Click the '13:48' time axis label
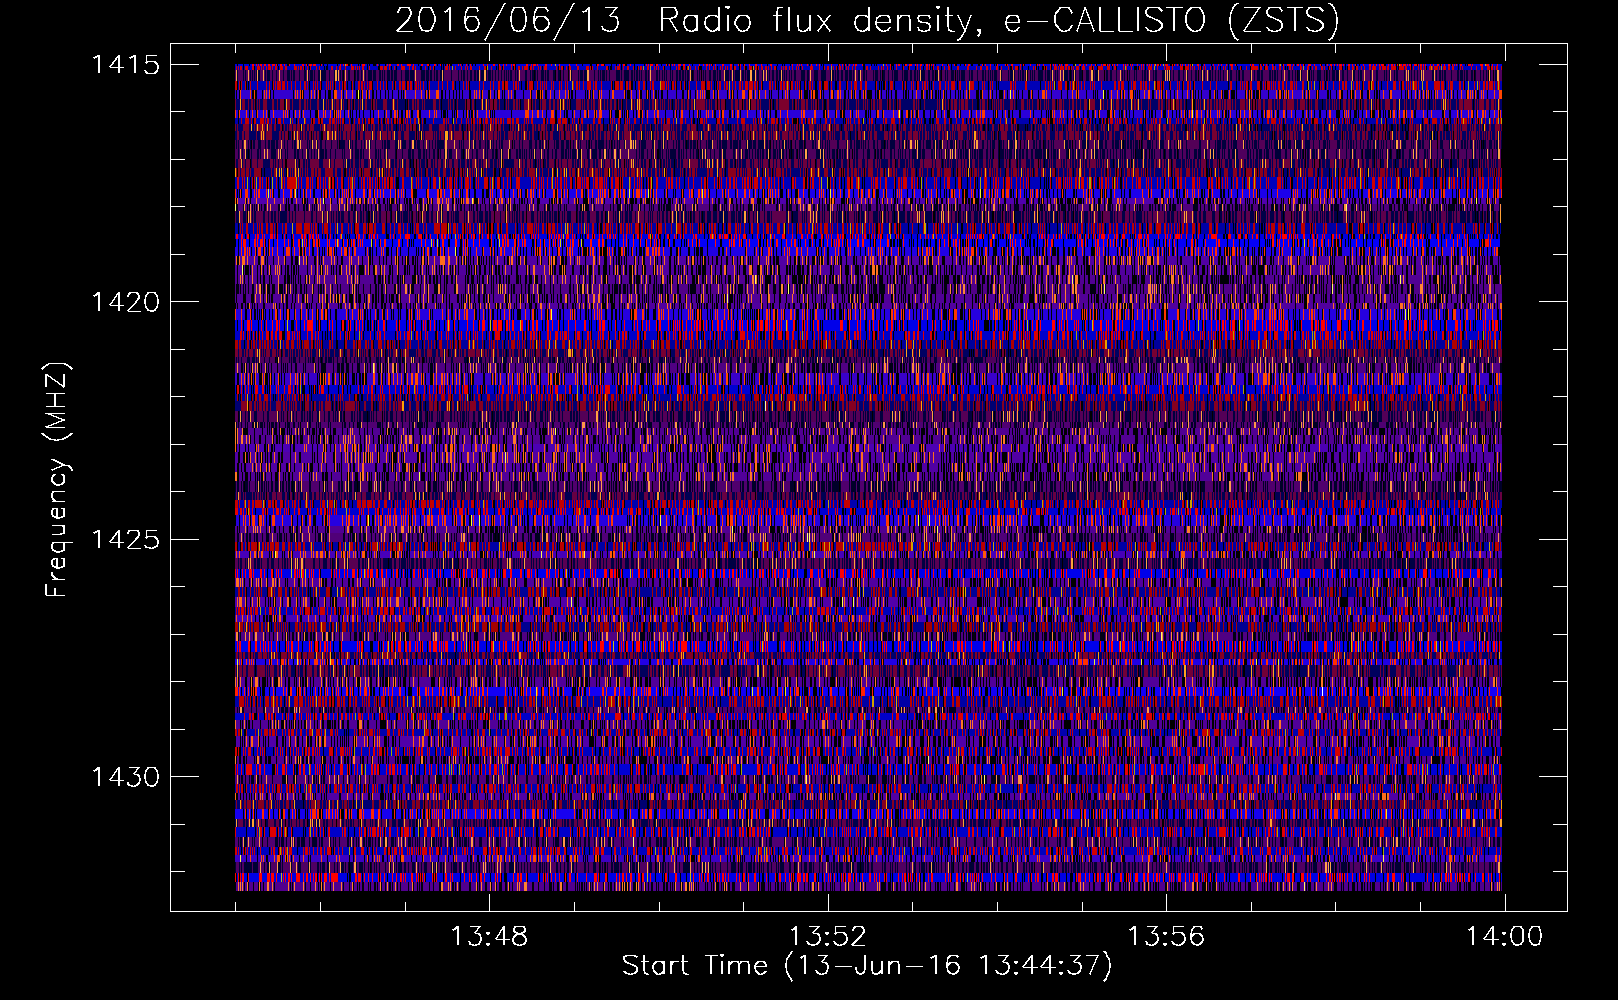The height and width of the screenshot is (1000, 1618). (x=489, y=937)
